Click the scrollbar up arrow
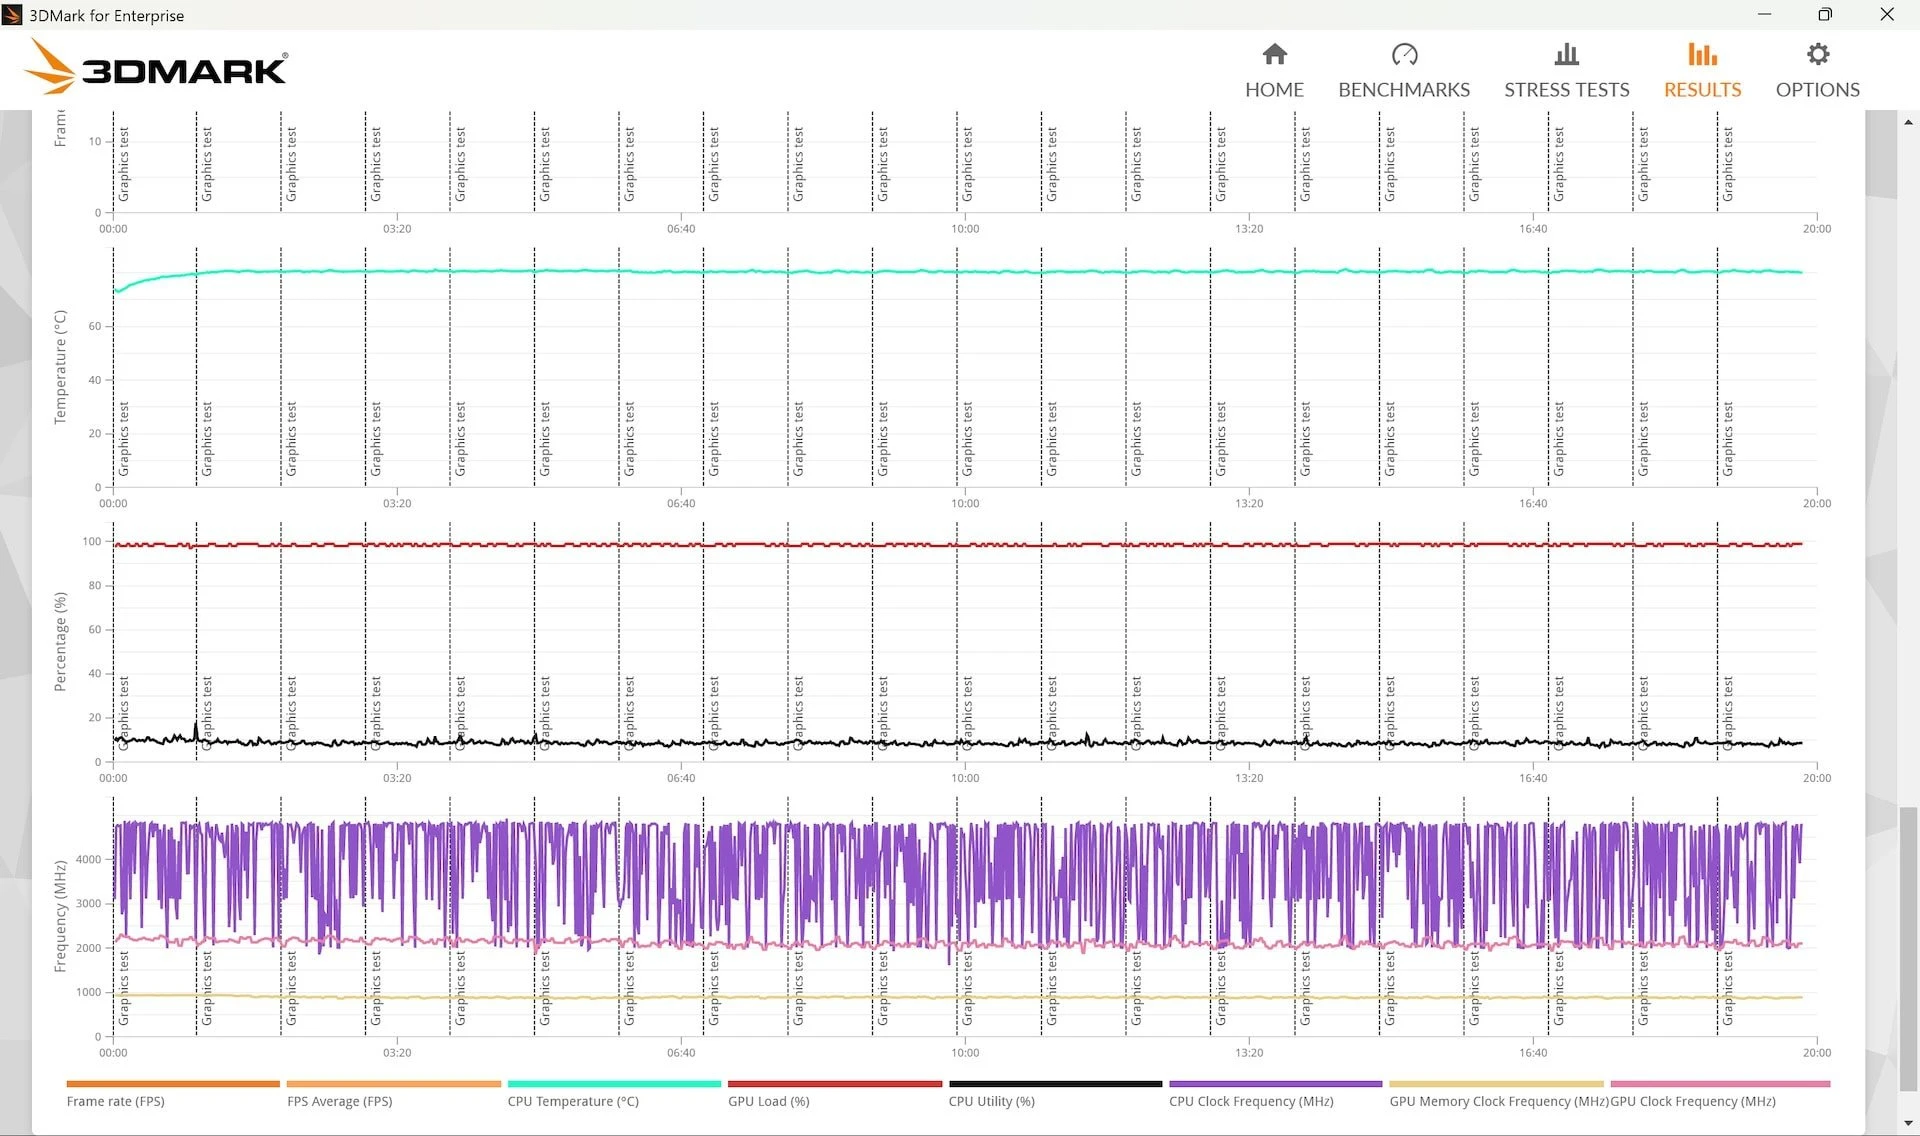 point(1907,121)
